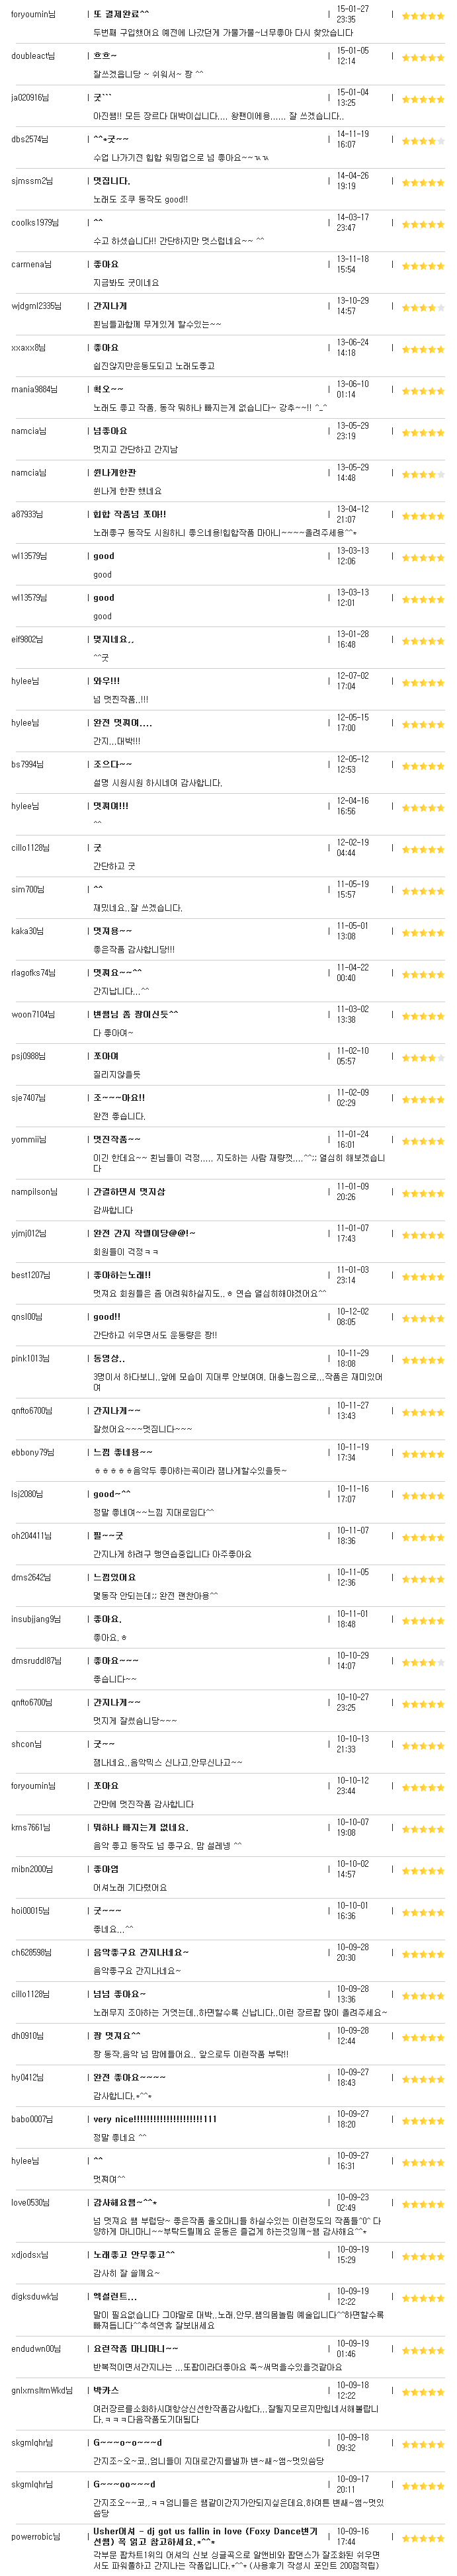Click four-star rating on dbs2574's review
The image size is (457, 2576).
(x=423, y=141)
